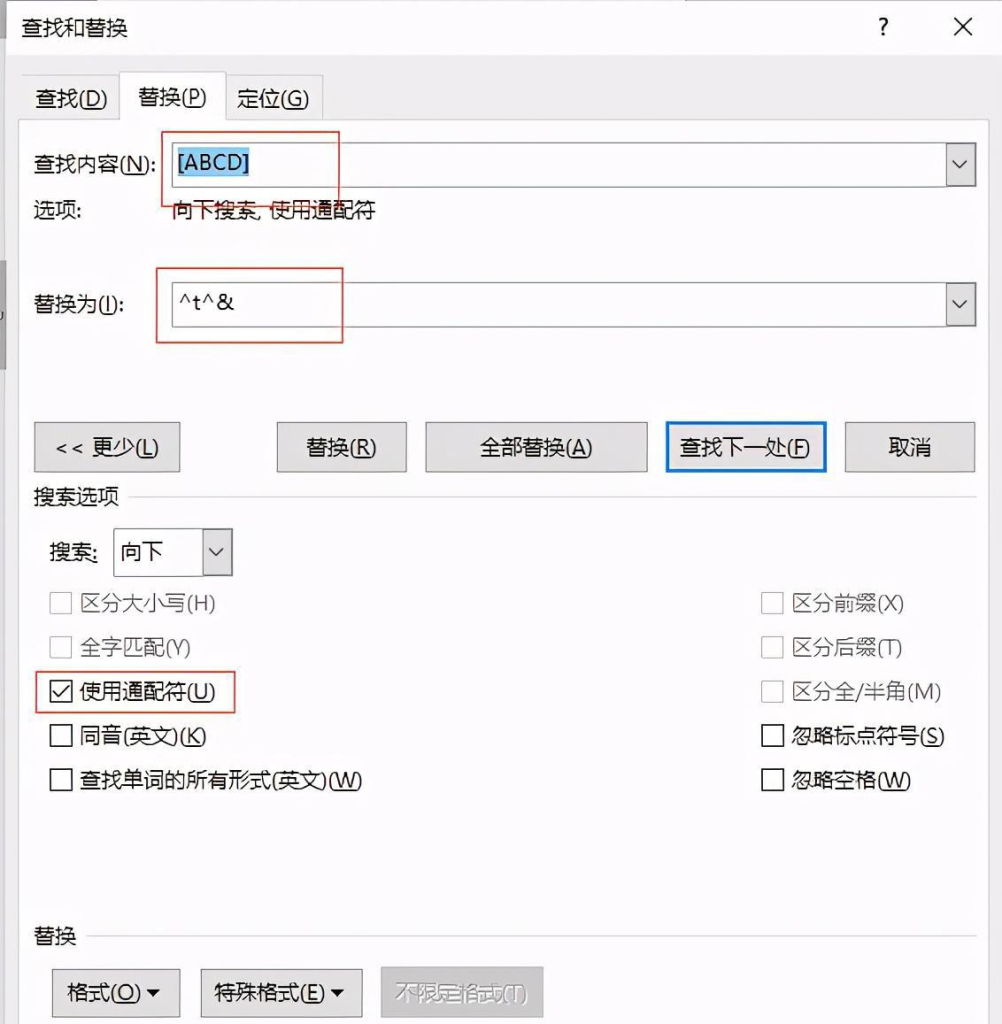Uncheck the 使用通配符(U) checkbox
The image size is (1002, 1024).
(60, 691)
